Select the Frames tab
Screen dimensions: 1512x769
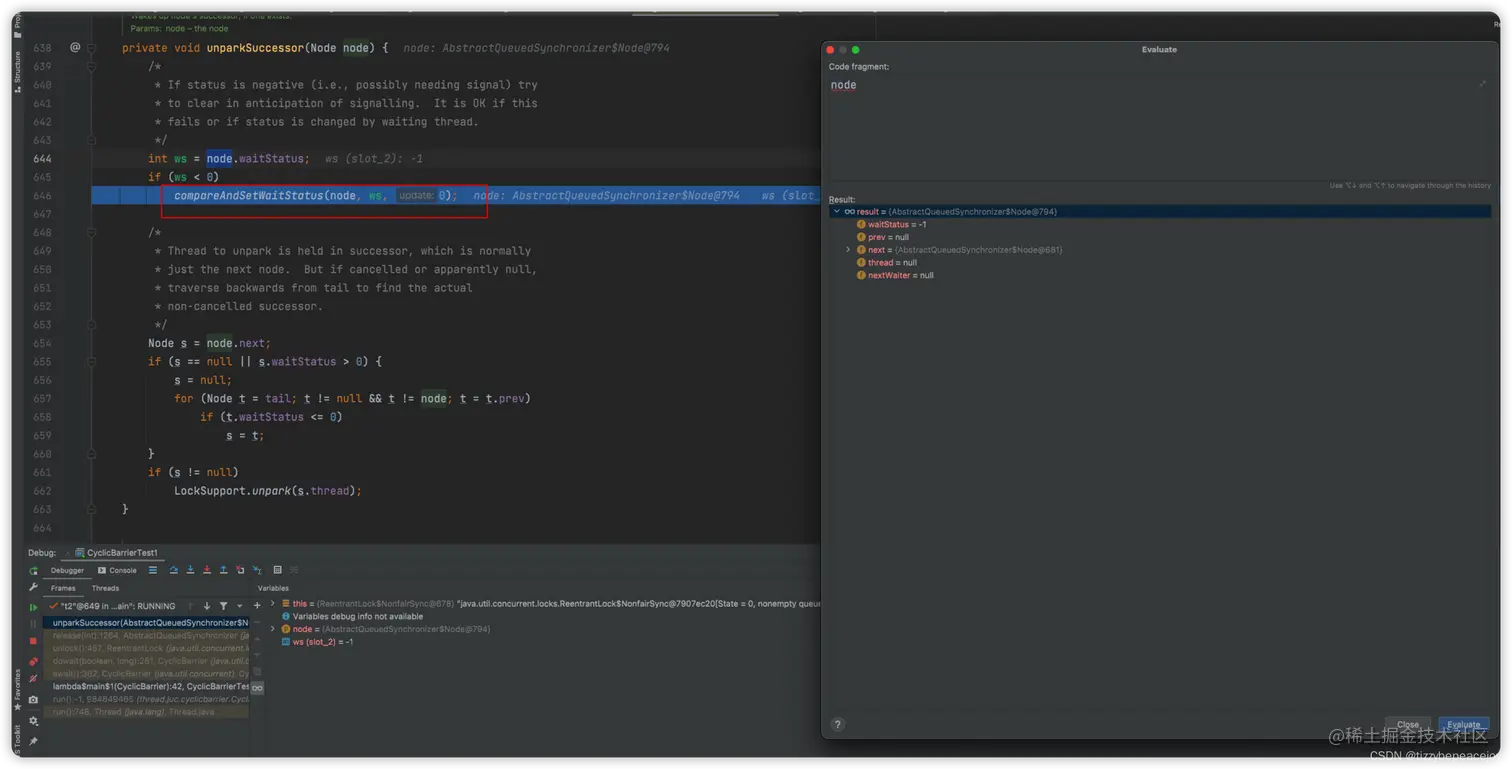63,588
